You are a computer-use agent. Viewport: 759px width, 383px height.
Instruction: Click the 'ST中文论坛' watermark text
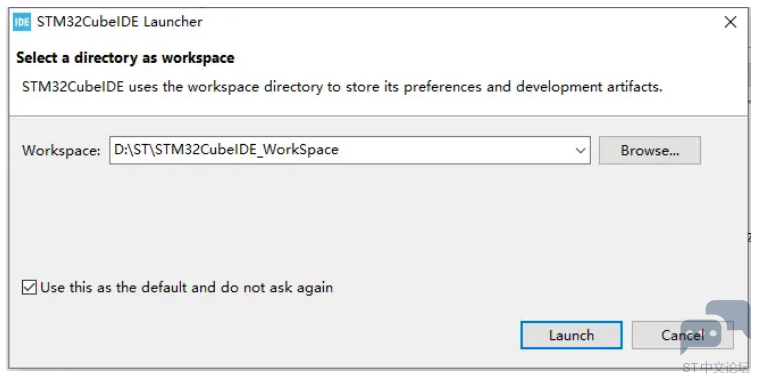point(715,368)
